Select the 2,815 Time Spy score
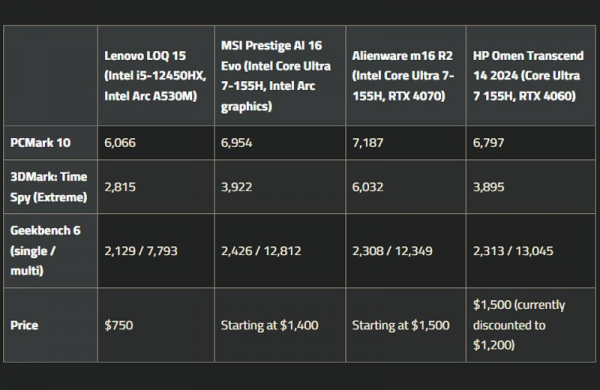Screen dimensions: 600x390 click(x=120, y=187)
